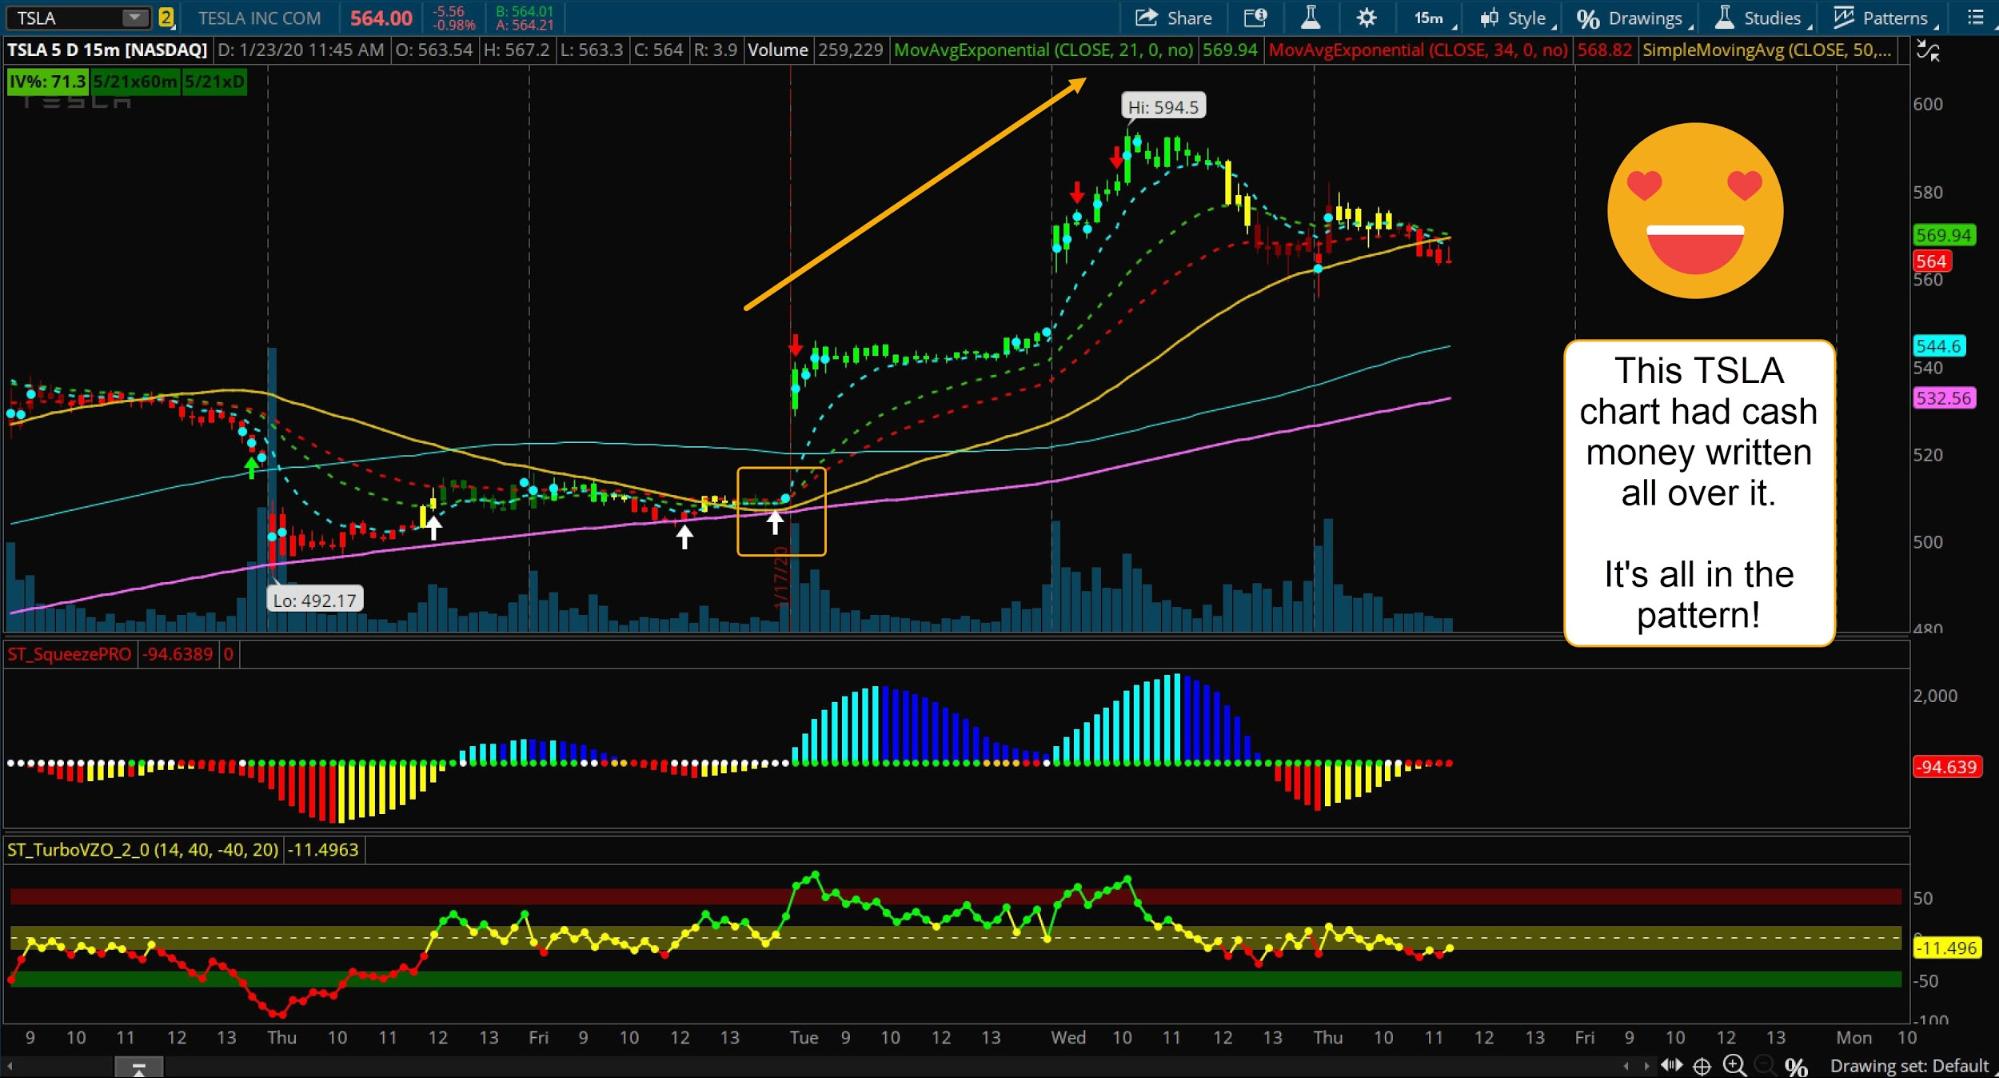Toggle the percent scale icon at bottom

(1796, 1067)
